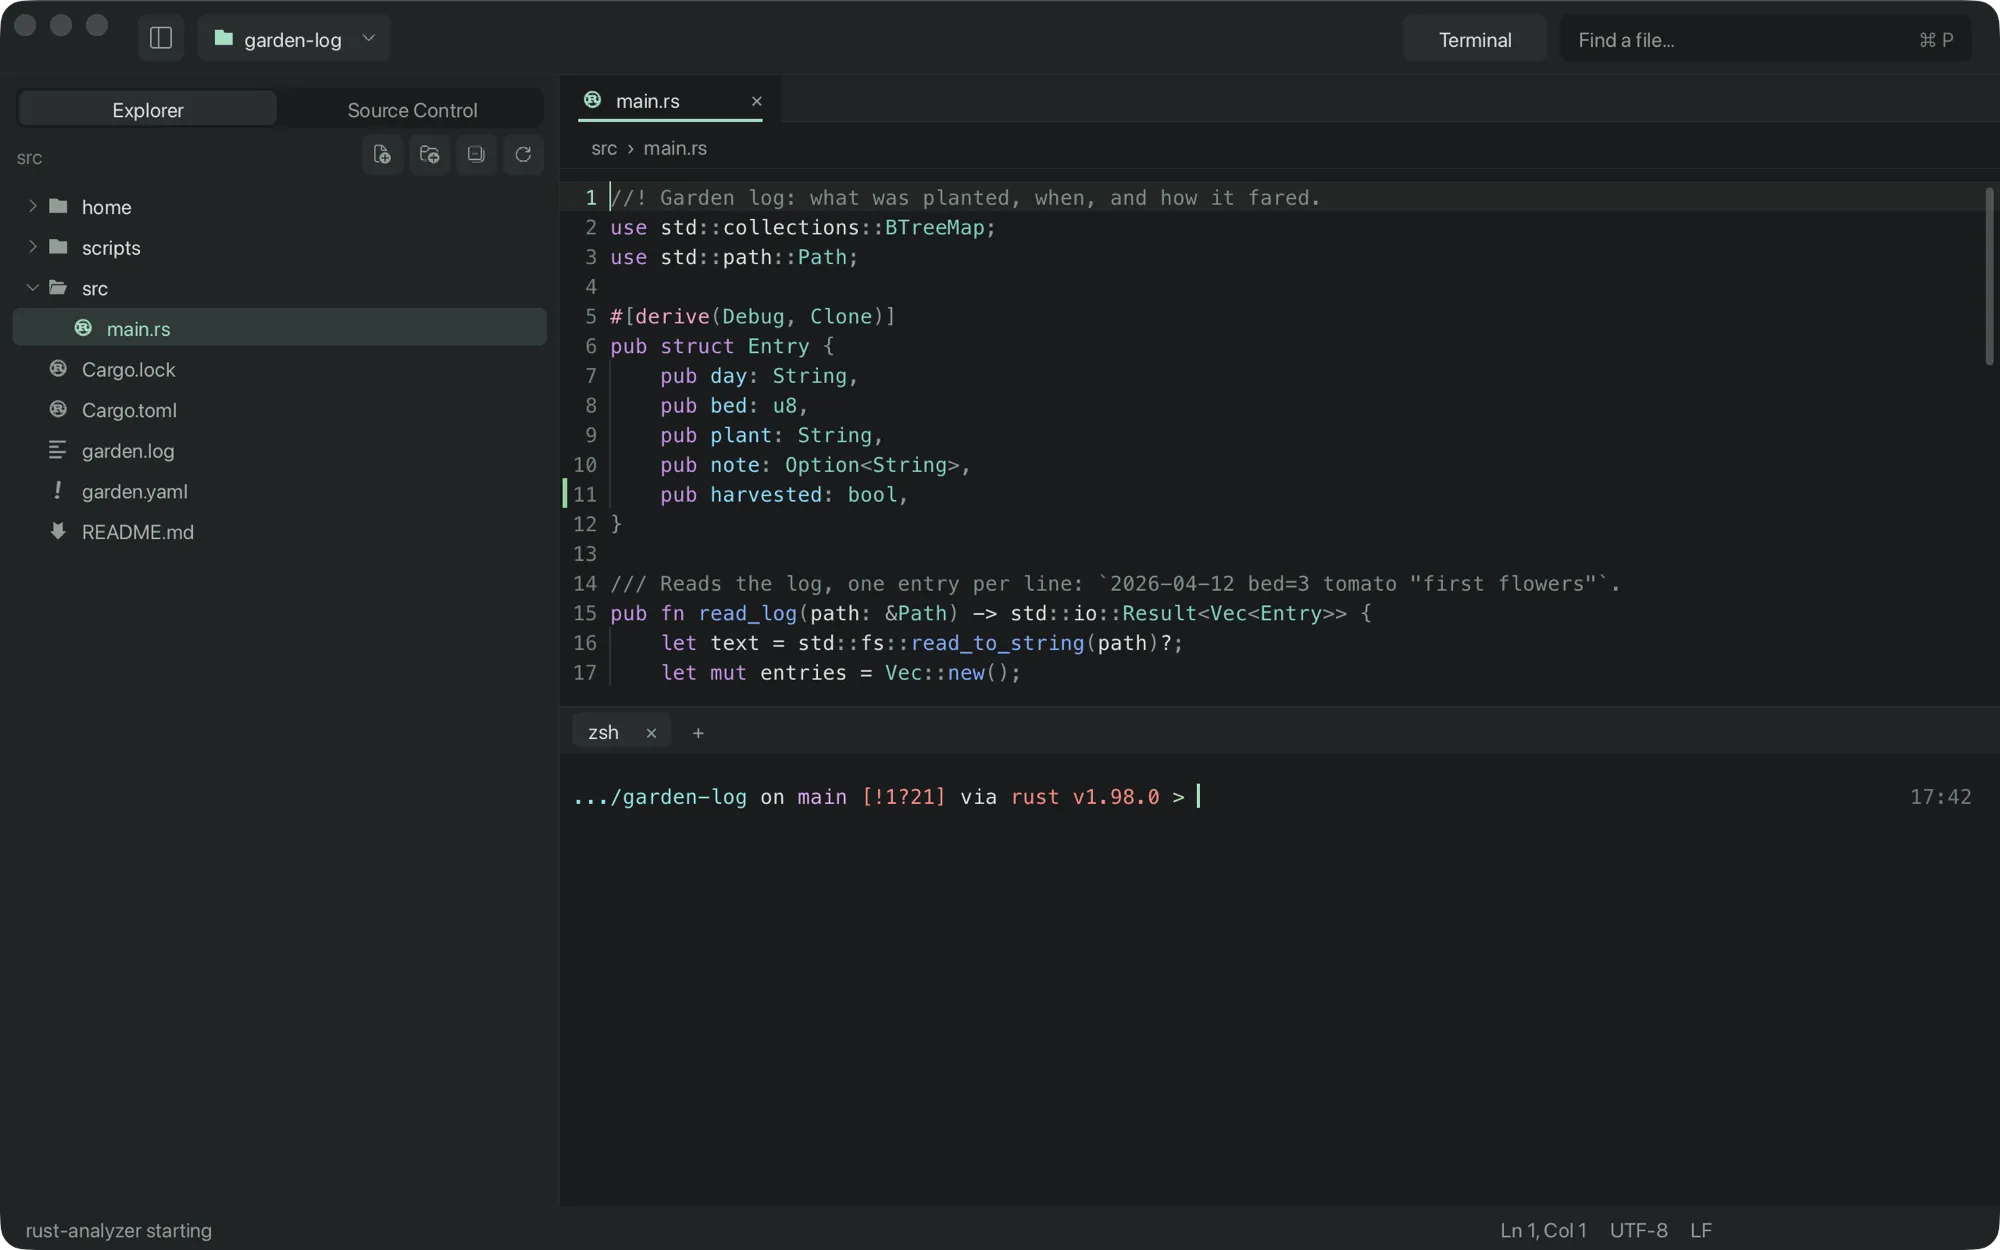Viewport: 2000px width, 1250px height.
Task: Click the YAML exclamation icon beside garden.yaml
Action: click(58, 490)
